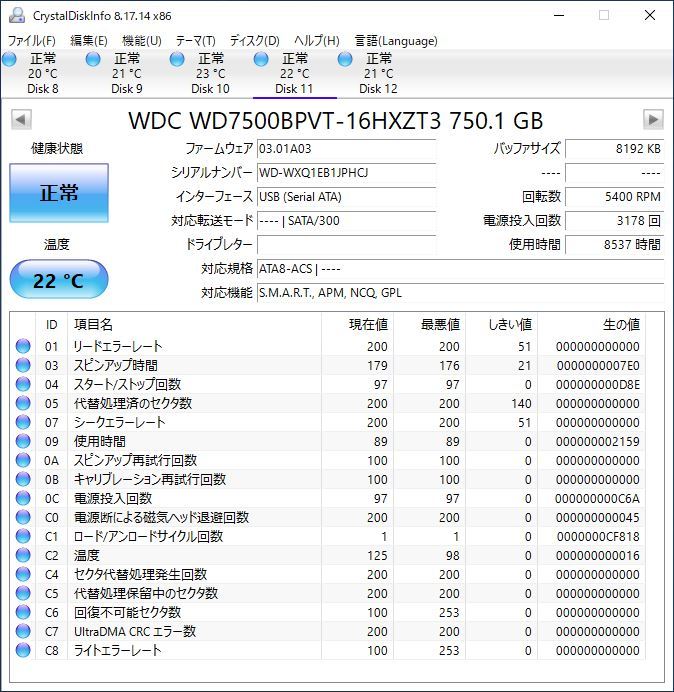Click the インターフェース field USB (Serial ATA)

point(346,196)
